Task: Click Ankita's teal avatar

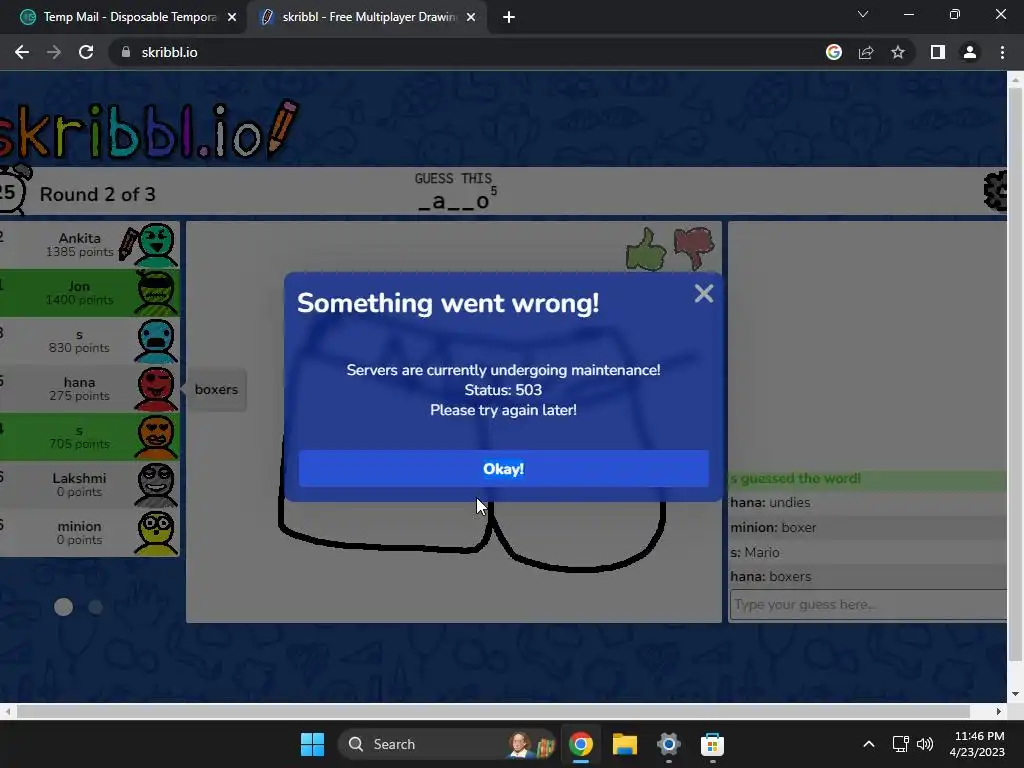Action: coord(156,245)
